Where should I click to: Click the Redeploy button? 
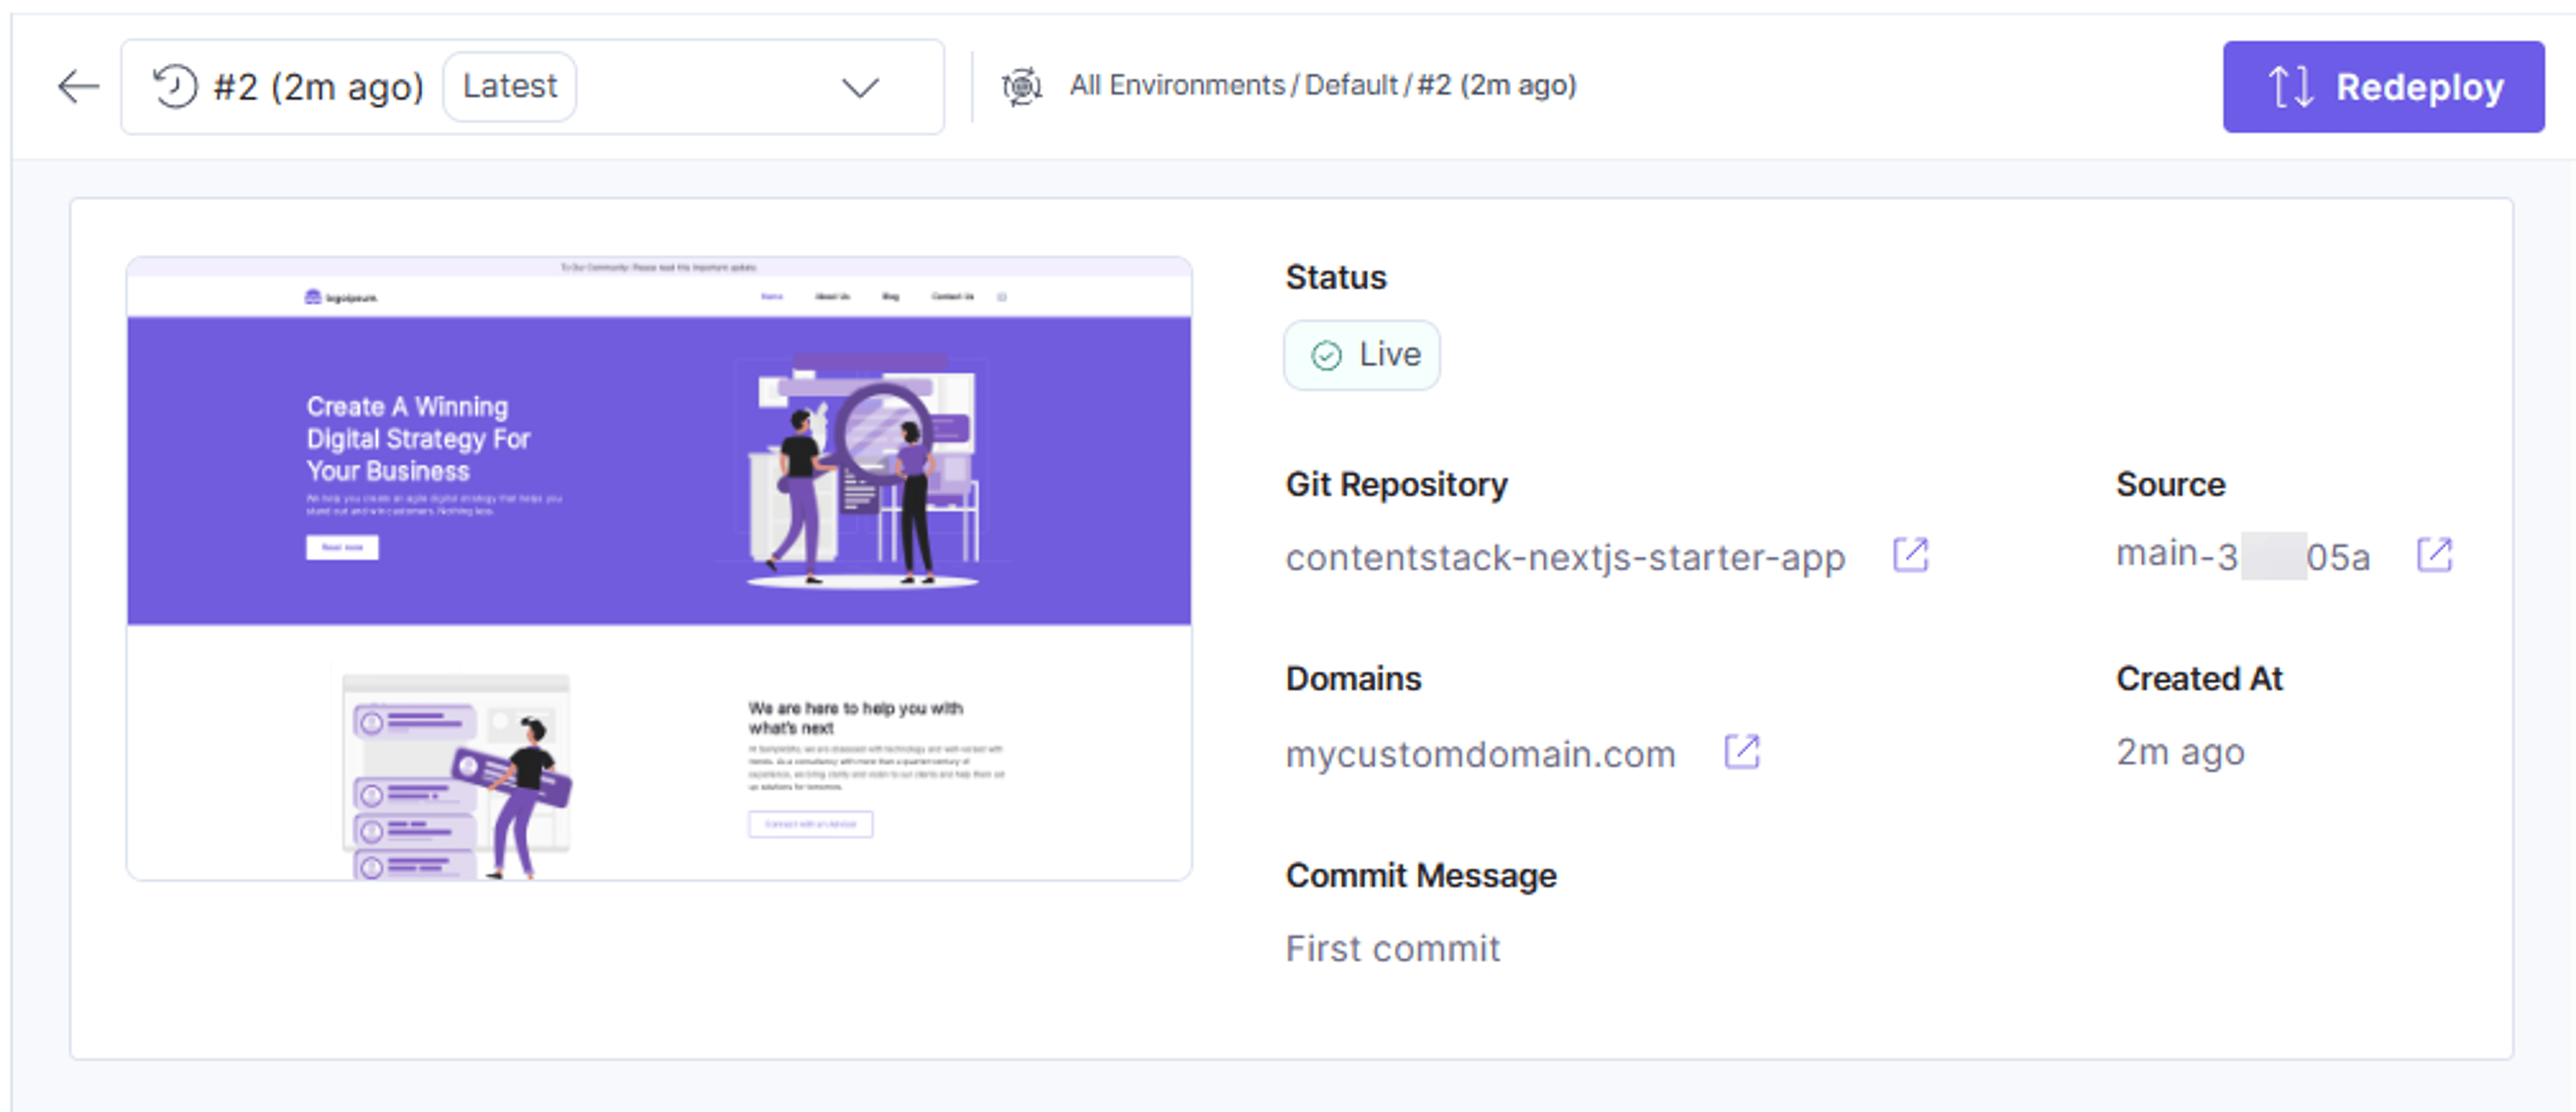click(x=2384, y=87)
